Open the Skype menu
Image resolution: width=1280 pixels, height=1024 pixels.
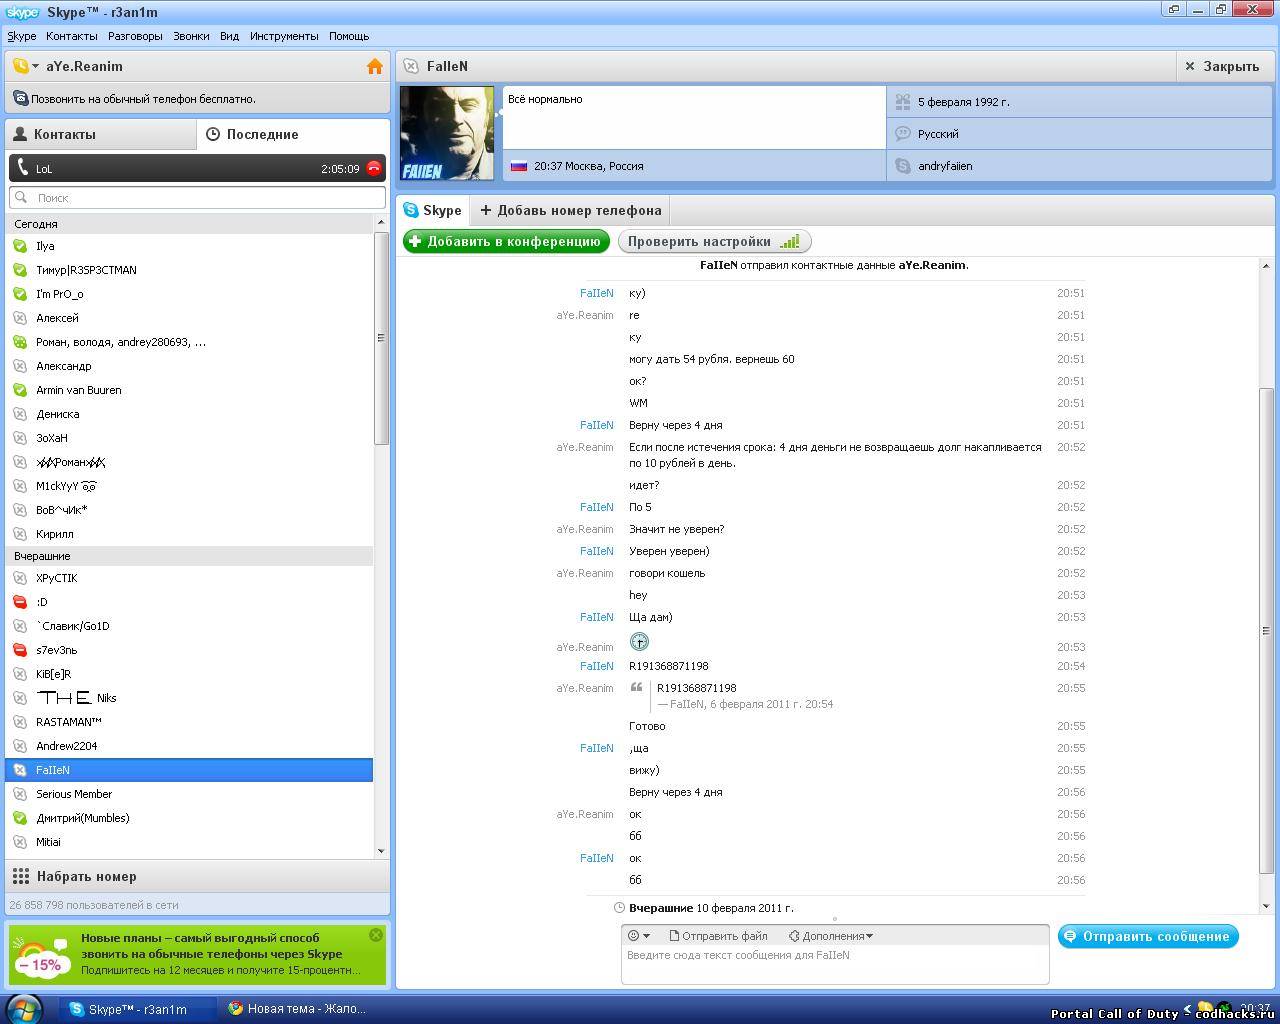[x=22, y=36]
